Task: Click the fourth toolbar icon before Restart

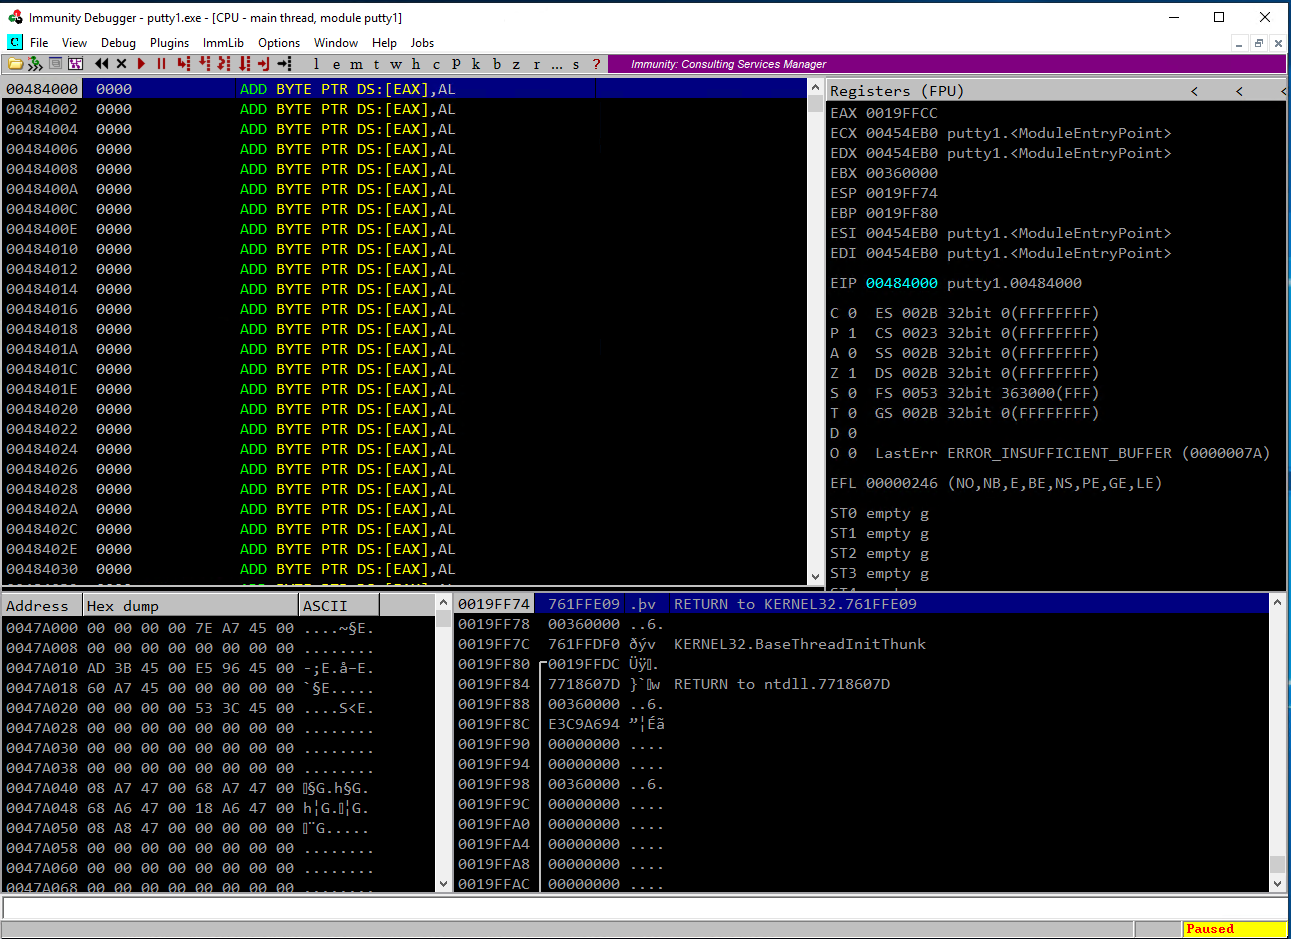Action: 75,64
